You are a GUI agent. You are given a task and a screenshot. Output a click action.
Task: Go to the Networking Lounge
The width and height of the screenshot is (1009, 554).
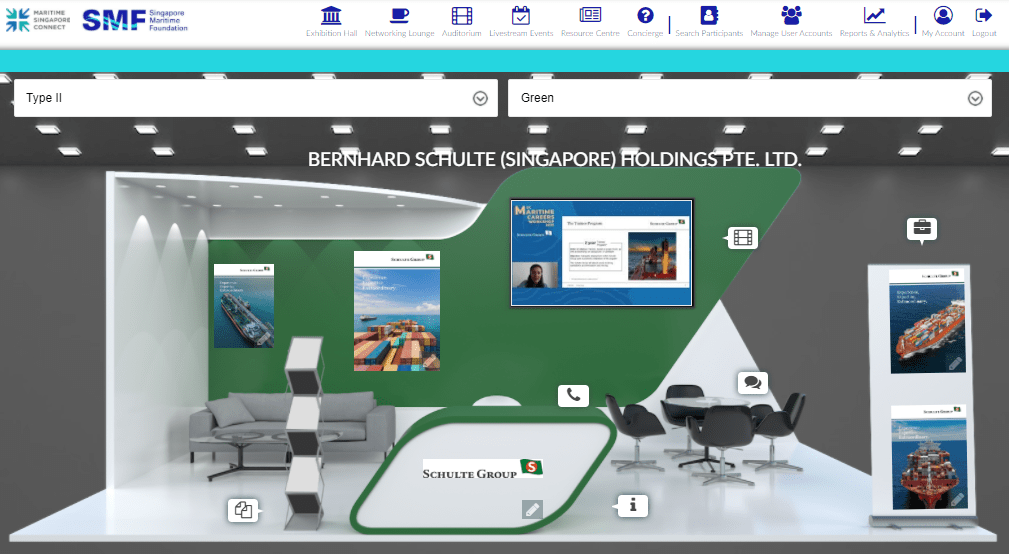pyautogui.click(x=399, y=22)
